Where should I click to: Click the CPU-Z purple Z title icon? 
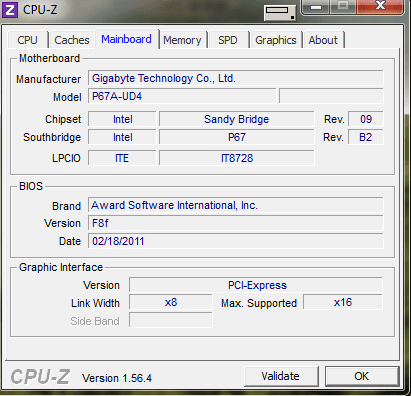[x=10, y=9]
